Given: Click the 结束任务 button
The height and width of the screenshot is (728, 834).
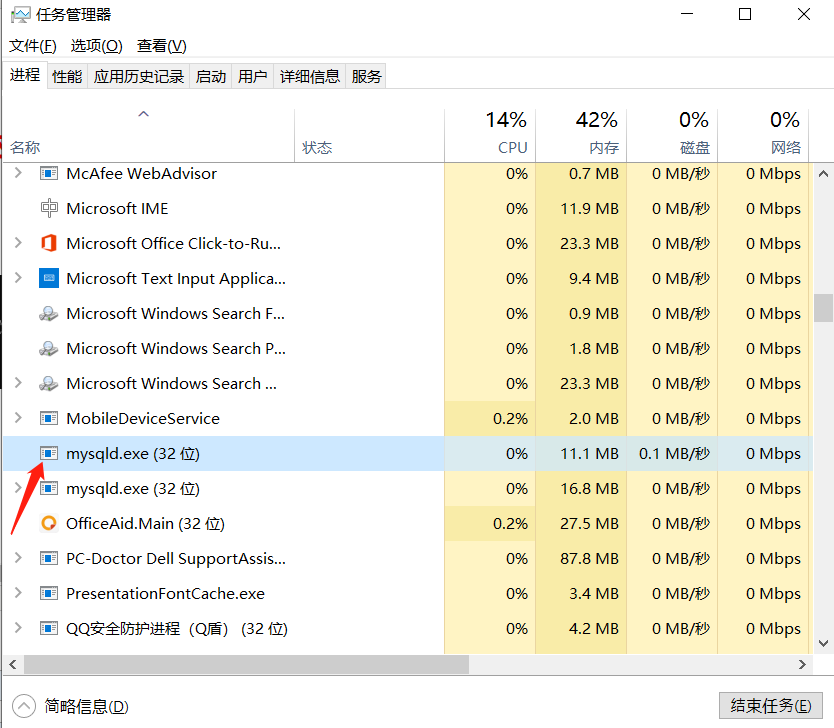Looking at the screenshot, I should 770,705.
